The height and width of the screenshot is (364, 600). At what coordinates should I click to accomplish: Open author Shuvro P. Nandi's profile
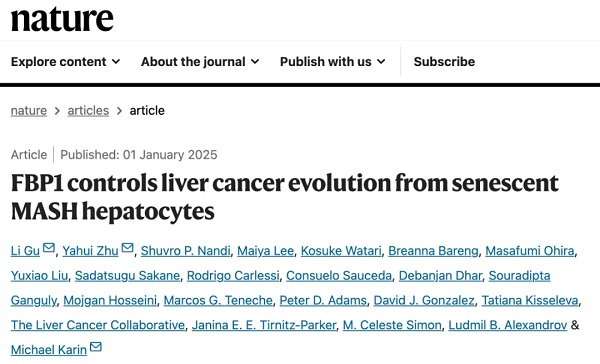(x=186, y=251)
